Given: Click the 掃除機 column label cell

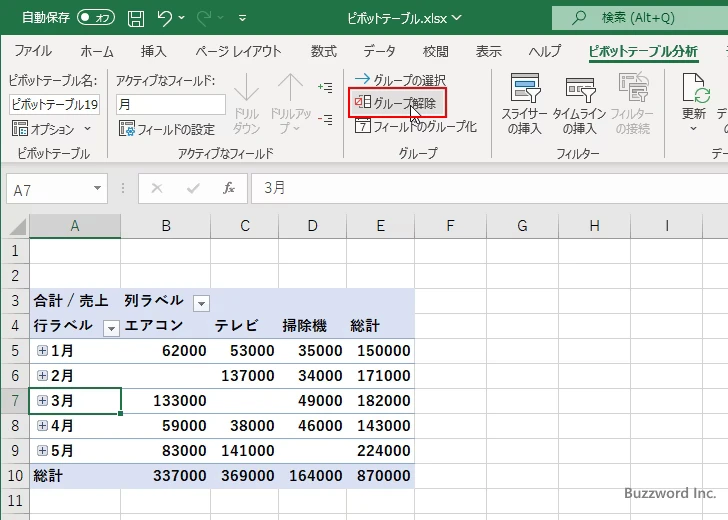Looking at the screenshot, I should (x=312, y=325).
